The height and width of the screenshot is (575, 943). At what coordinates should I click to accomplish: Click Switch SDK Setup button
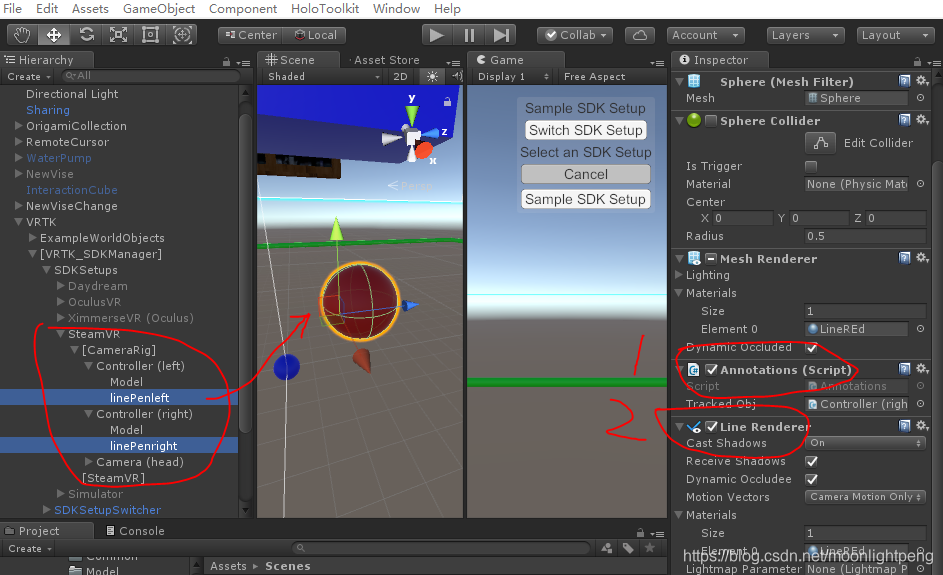pyautogui.click(x=586, y=131)
